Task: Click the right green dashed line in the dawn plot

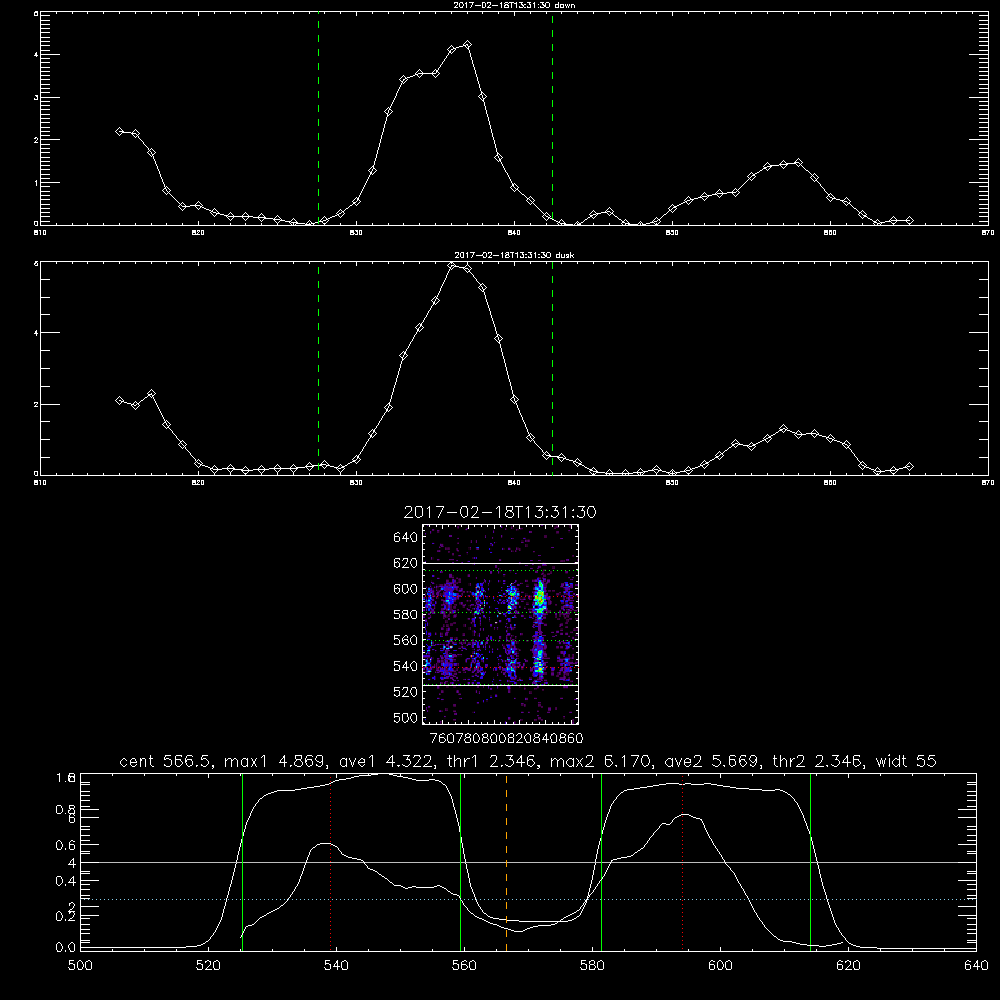Action: click(552, 118)
